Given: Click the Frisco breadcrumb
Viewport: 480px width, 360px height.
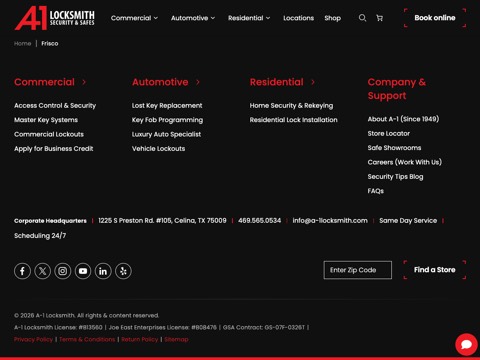Looking at the screenshot, I should tap(50, 43).
